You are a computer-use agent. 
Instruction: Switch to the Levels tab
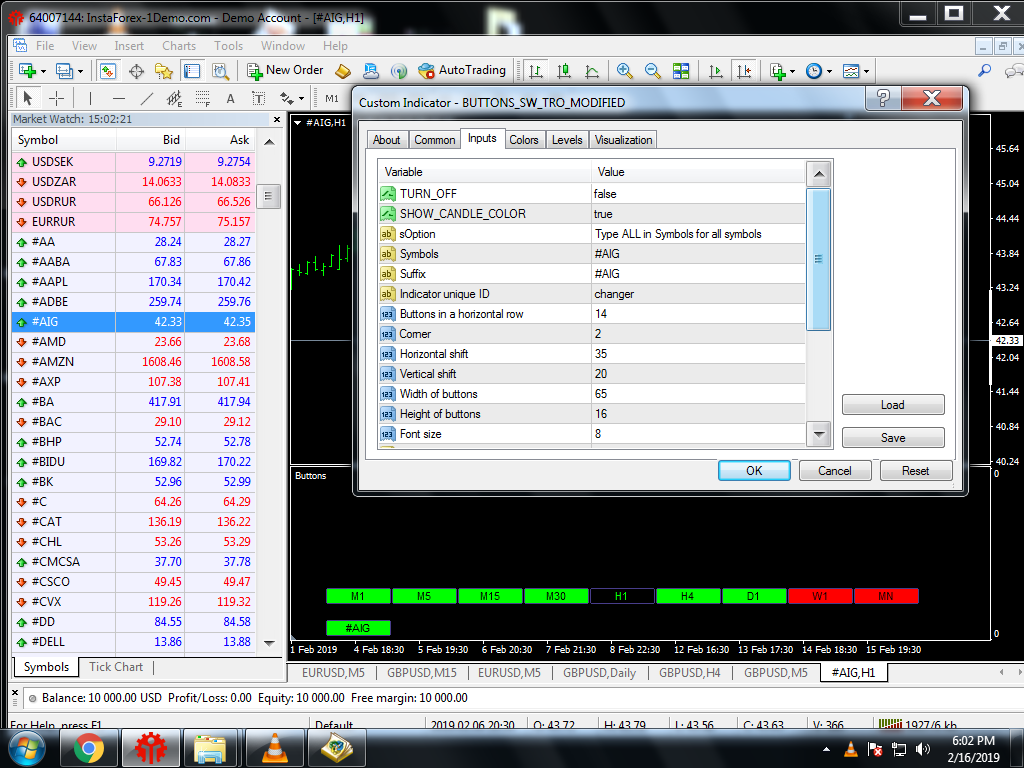point(567,140)
